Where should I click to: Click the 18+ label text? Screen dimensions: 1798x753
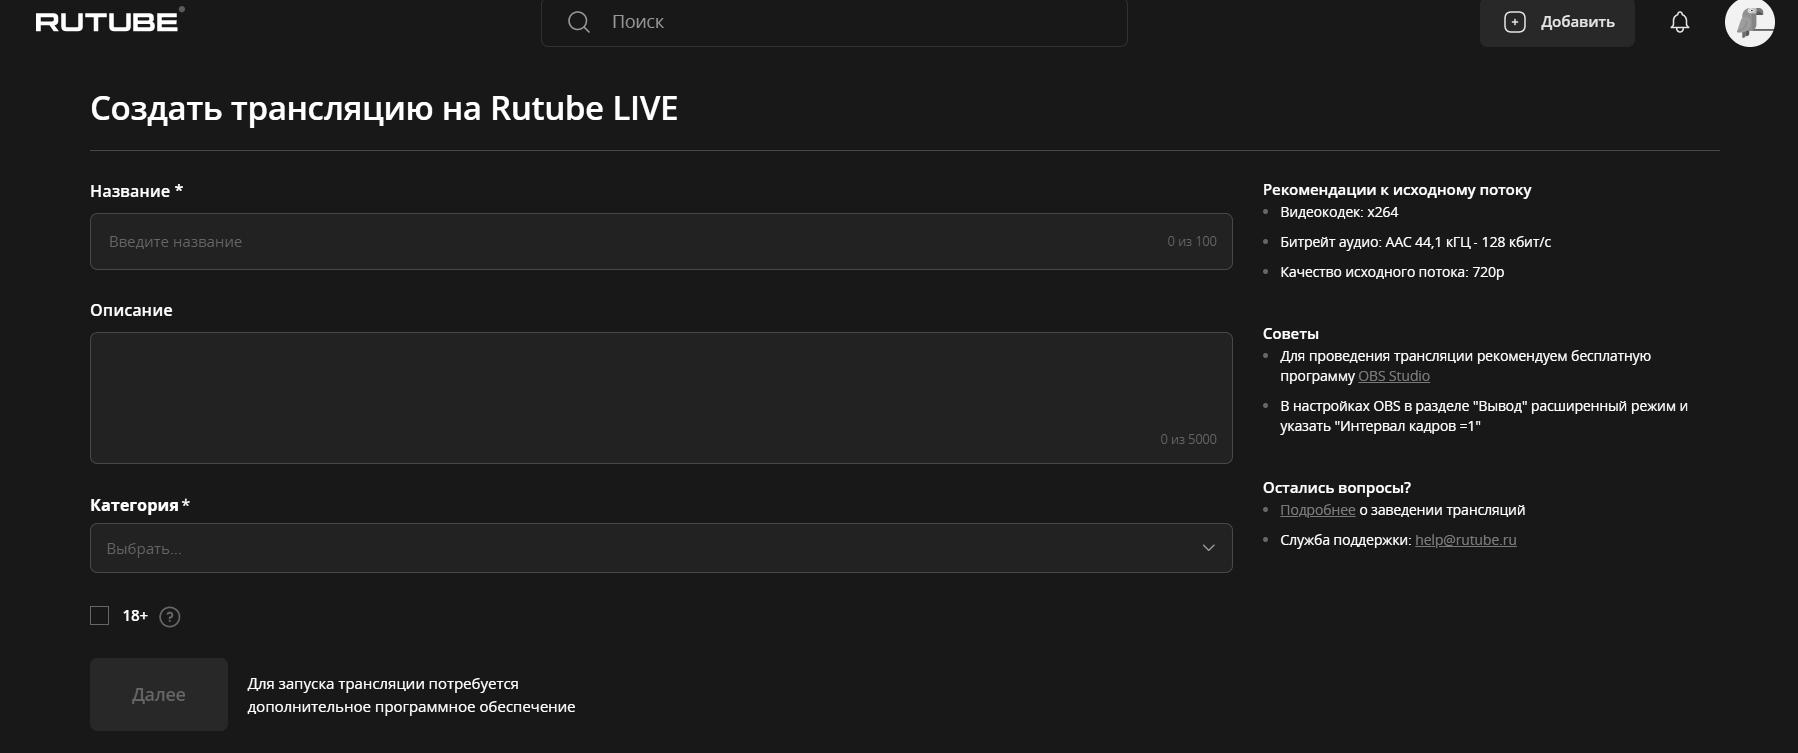point(135,616)
